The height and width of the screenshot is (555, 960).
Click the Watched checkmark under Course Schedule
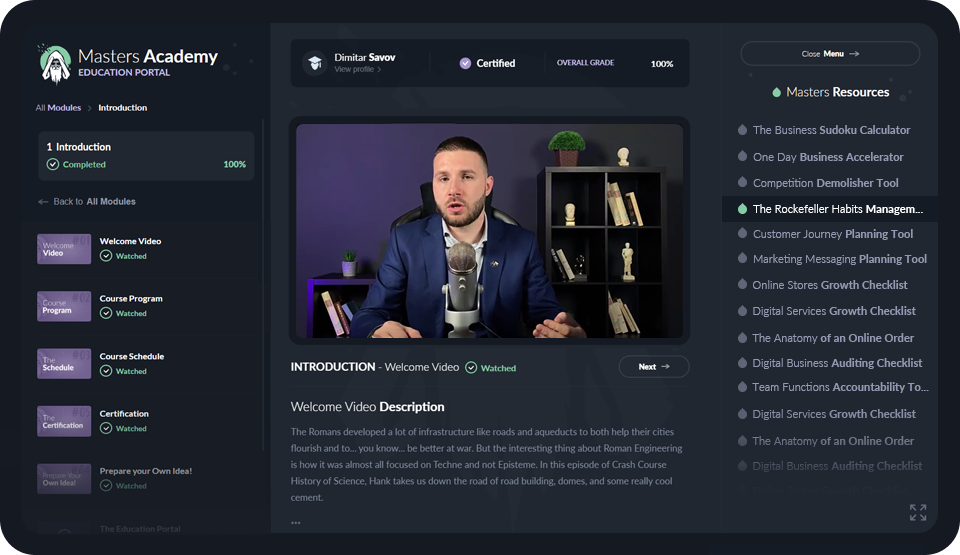coord(106,371)
